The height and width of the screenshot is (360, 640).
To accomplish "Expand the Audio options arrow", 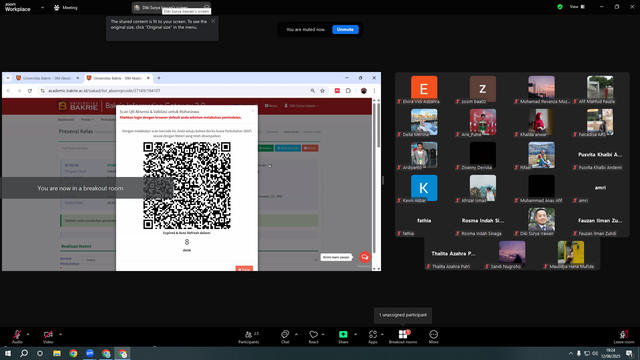I will [28, 334].
